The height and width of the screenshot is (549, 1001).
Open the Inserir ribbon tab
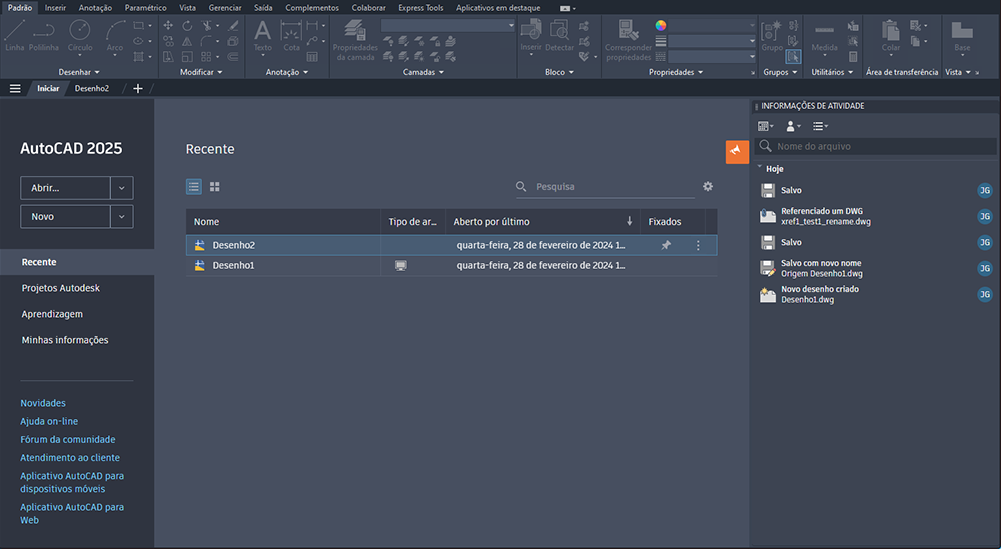pyautogui.click(x=55, y=8)
